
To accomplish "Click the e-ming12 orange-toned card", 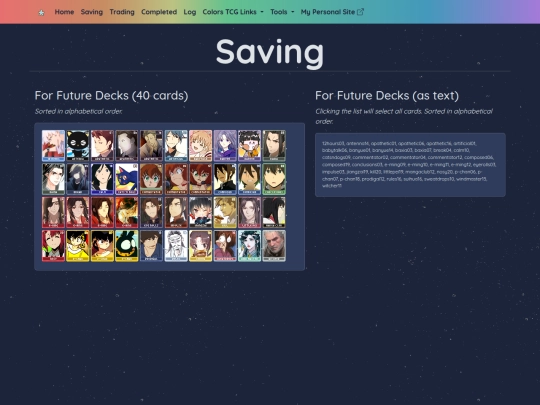I will [127, 212].
